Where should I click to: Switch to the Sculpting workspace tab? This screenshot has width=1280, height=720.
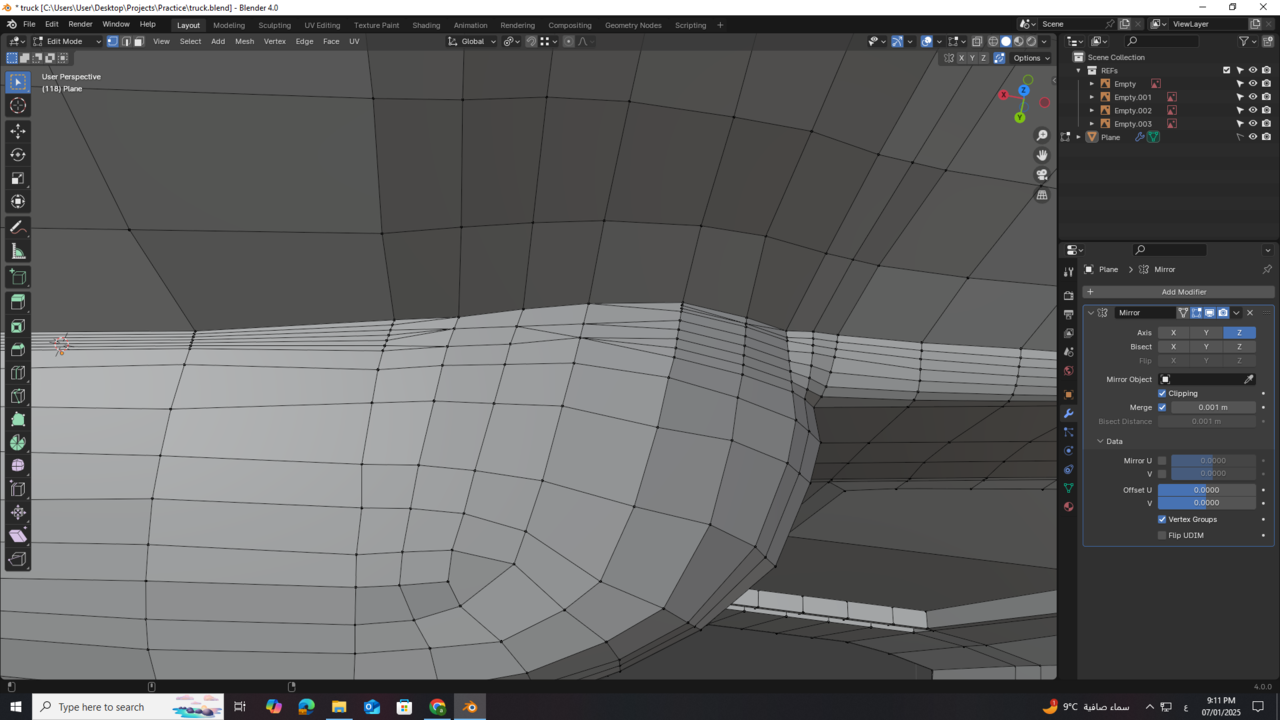click(274, 25)
